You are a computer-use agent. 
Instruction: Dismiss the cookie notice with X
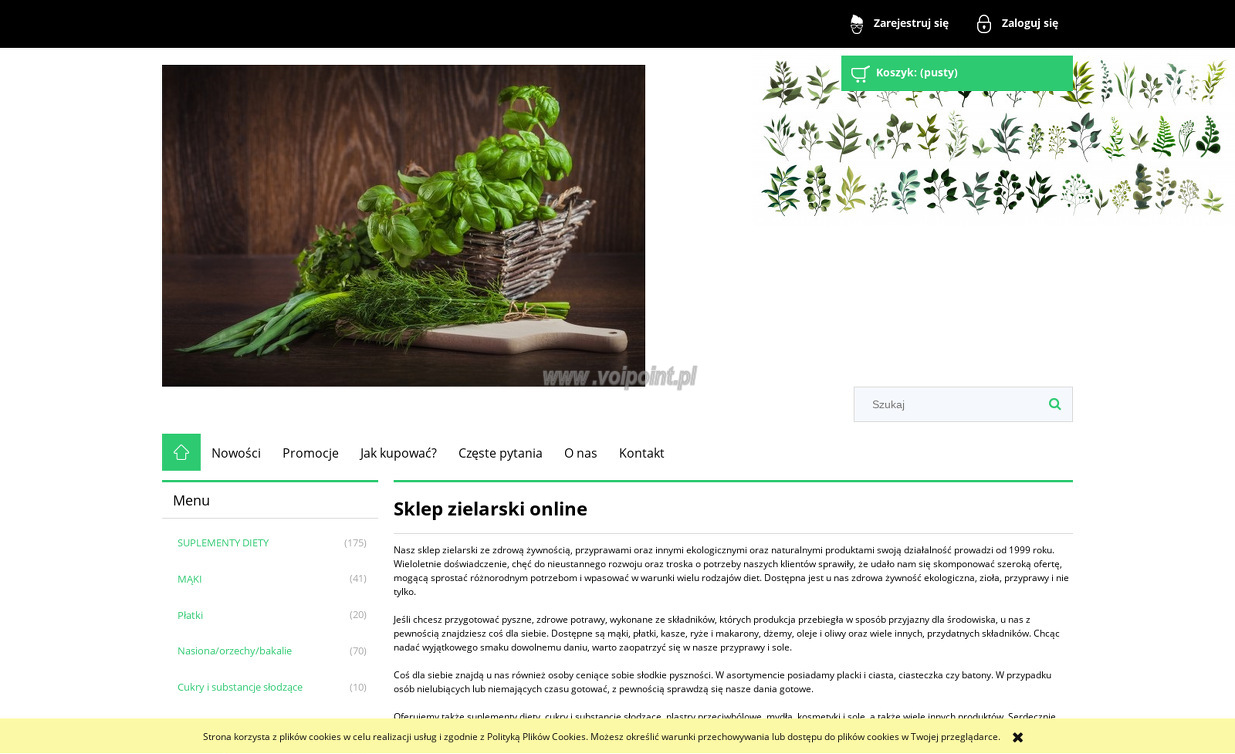click(x=1018, y=737)
